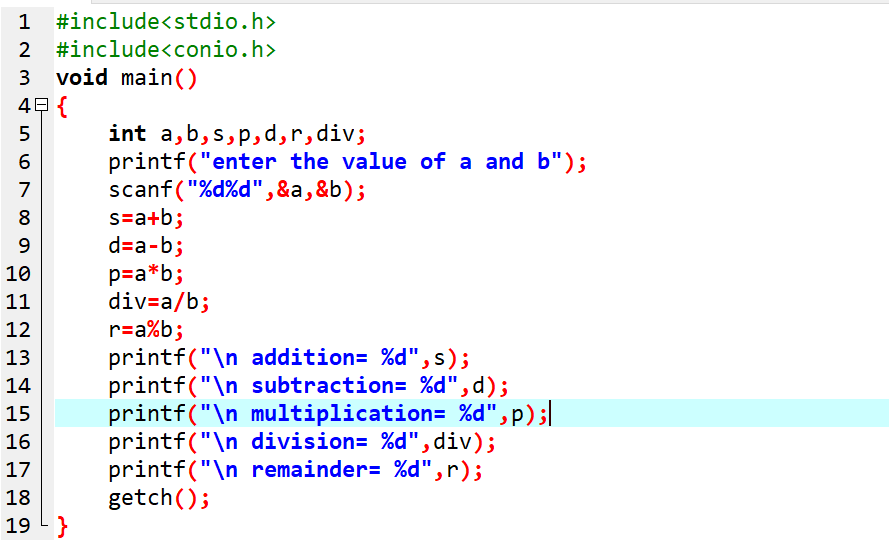Place cursor on #include<stdio.h> line

click(x=166, y=22)
